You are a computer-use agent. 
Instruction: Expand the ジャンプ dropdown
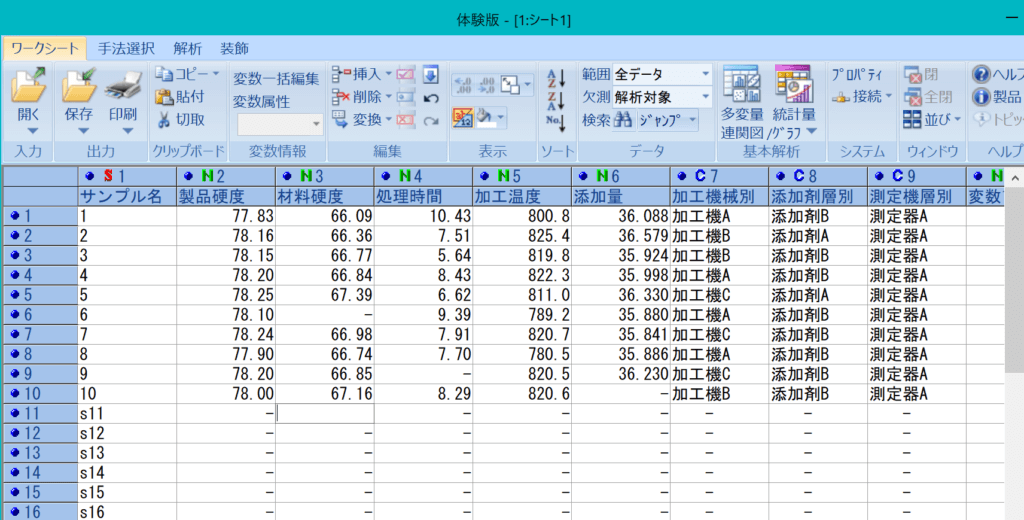pyautogui.click(x=693, y=120)
